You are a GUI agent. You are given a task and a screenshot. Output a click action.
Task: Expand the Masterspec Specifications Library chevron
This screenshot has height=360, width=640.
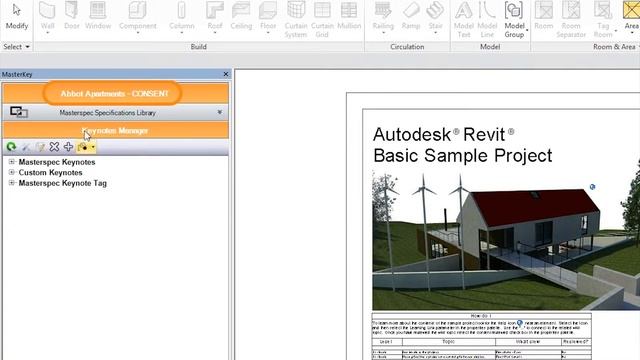220,112
